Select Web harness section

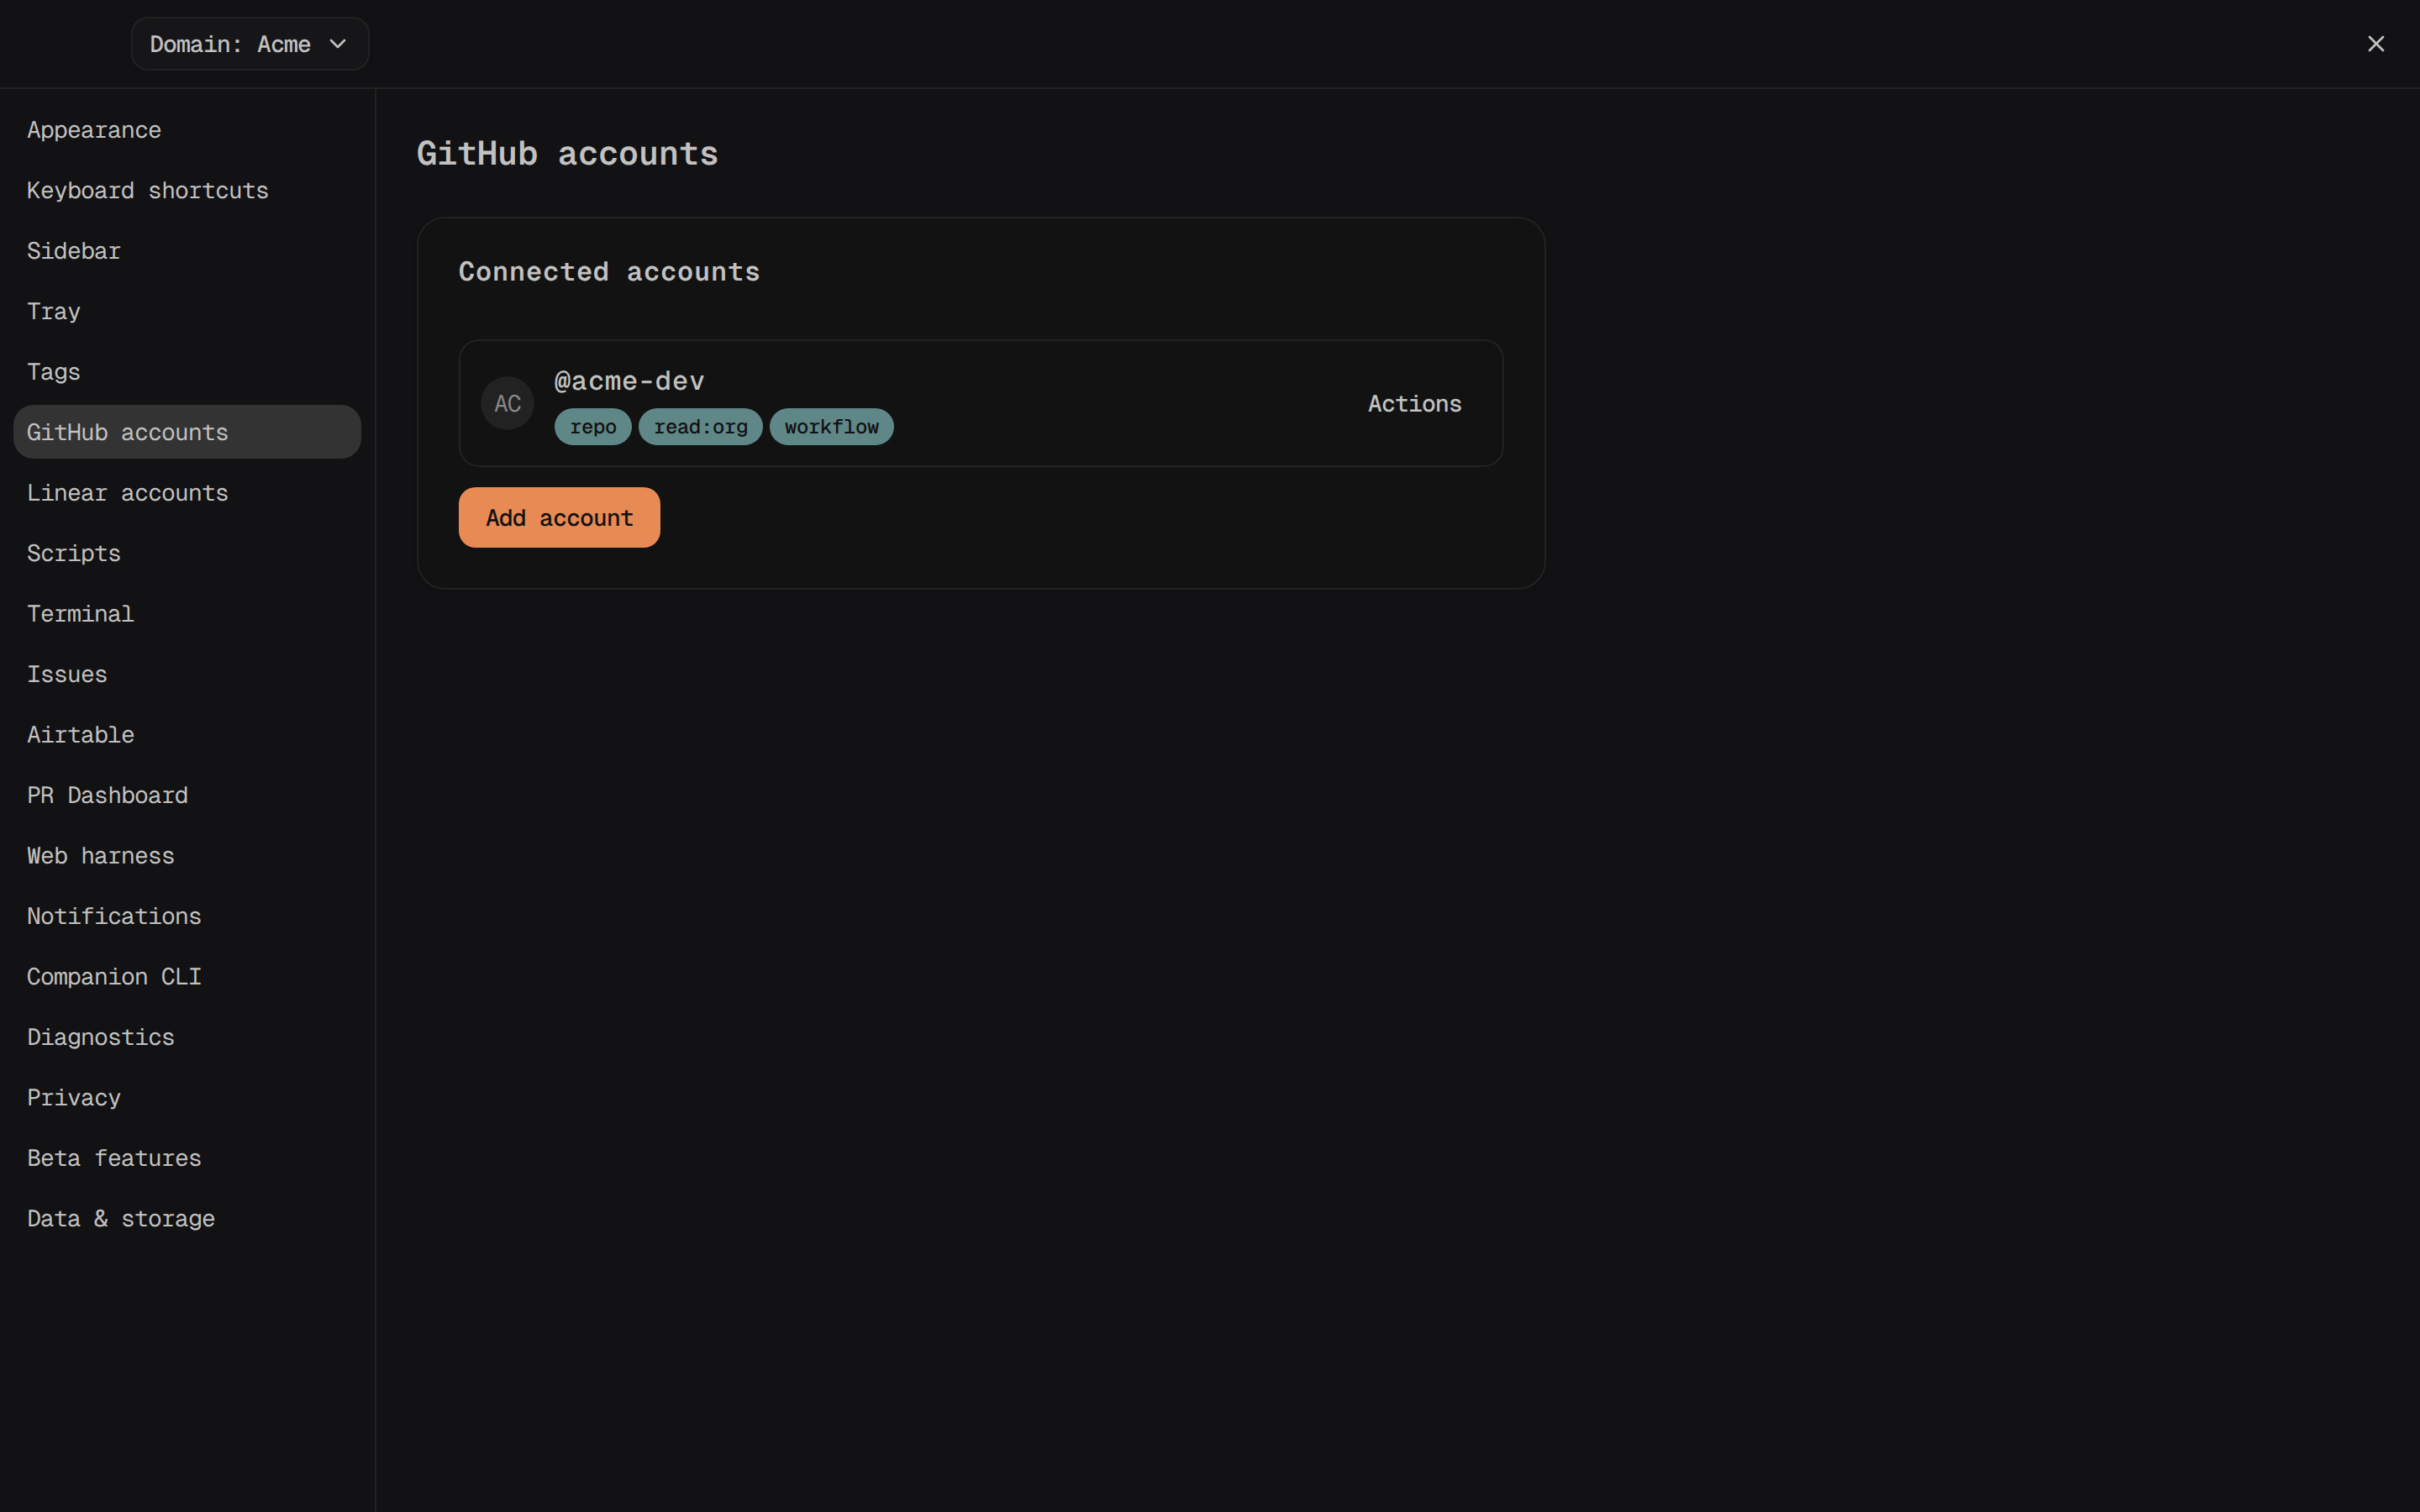187,856
